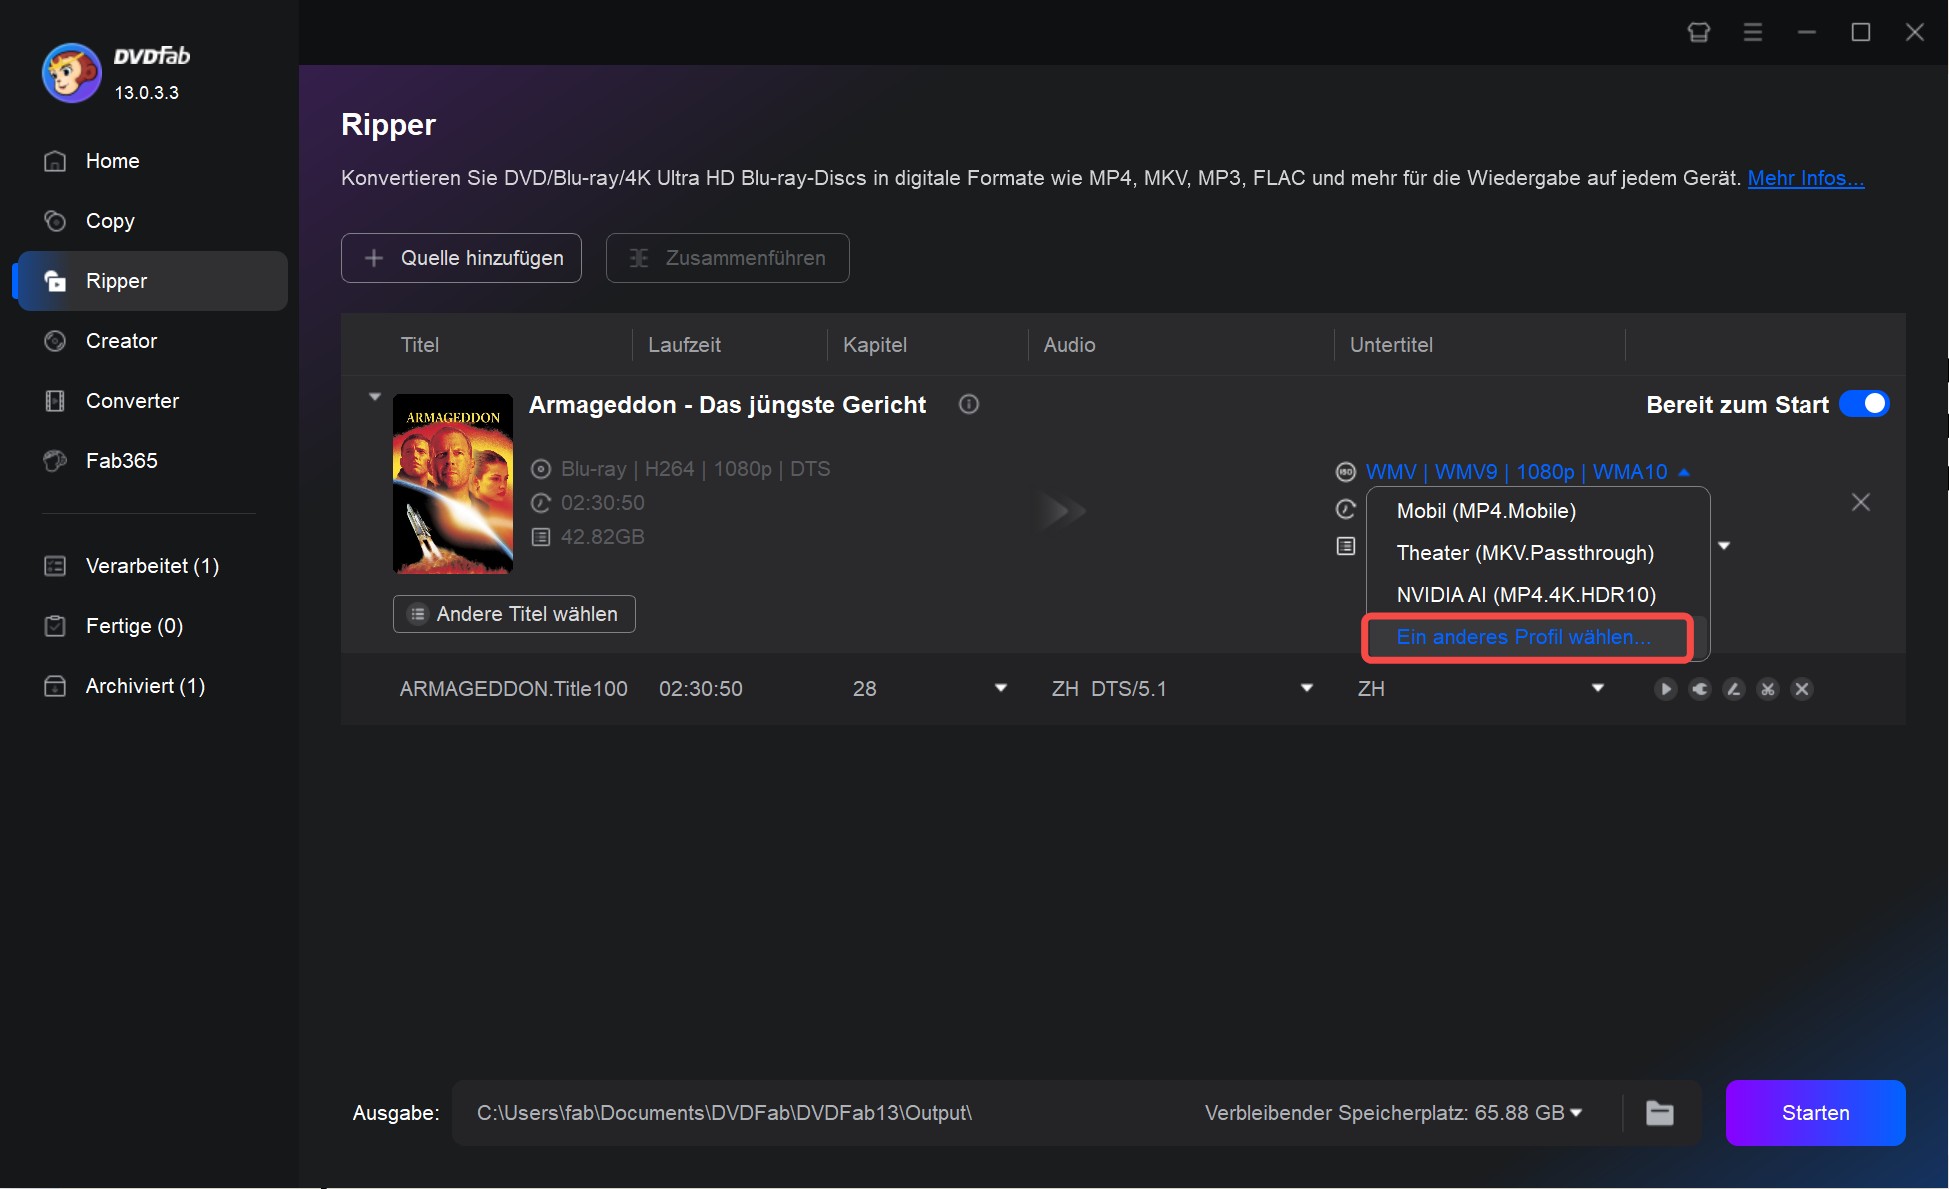This screenshot has height=1189, width=1949.
Task: Click the Copy disc icon
Action: click(x=55, y=221)
